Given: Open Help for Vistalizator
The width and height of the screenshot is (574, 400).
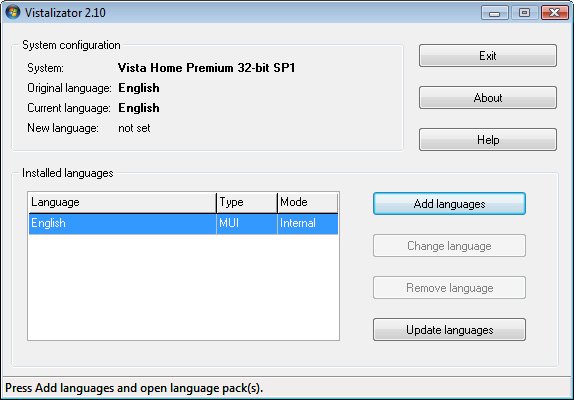Looking at the screenshot, I should 488,139.
